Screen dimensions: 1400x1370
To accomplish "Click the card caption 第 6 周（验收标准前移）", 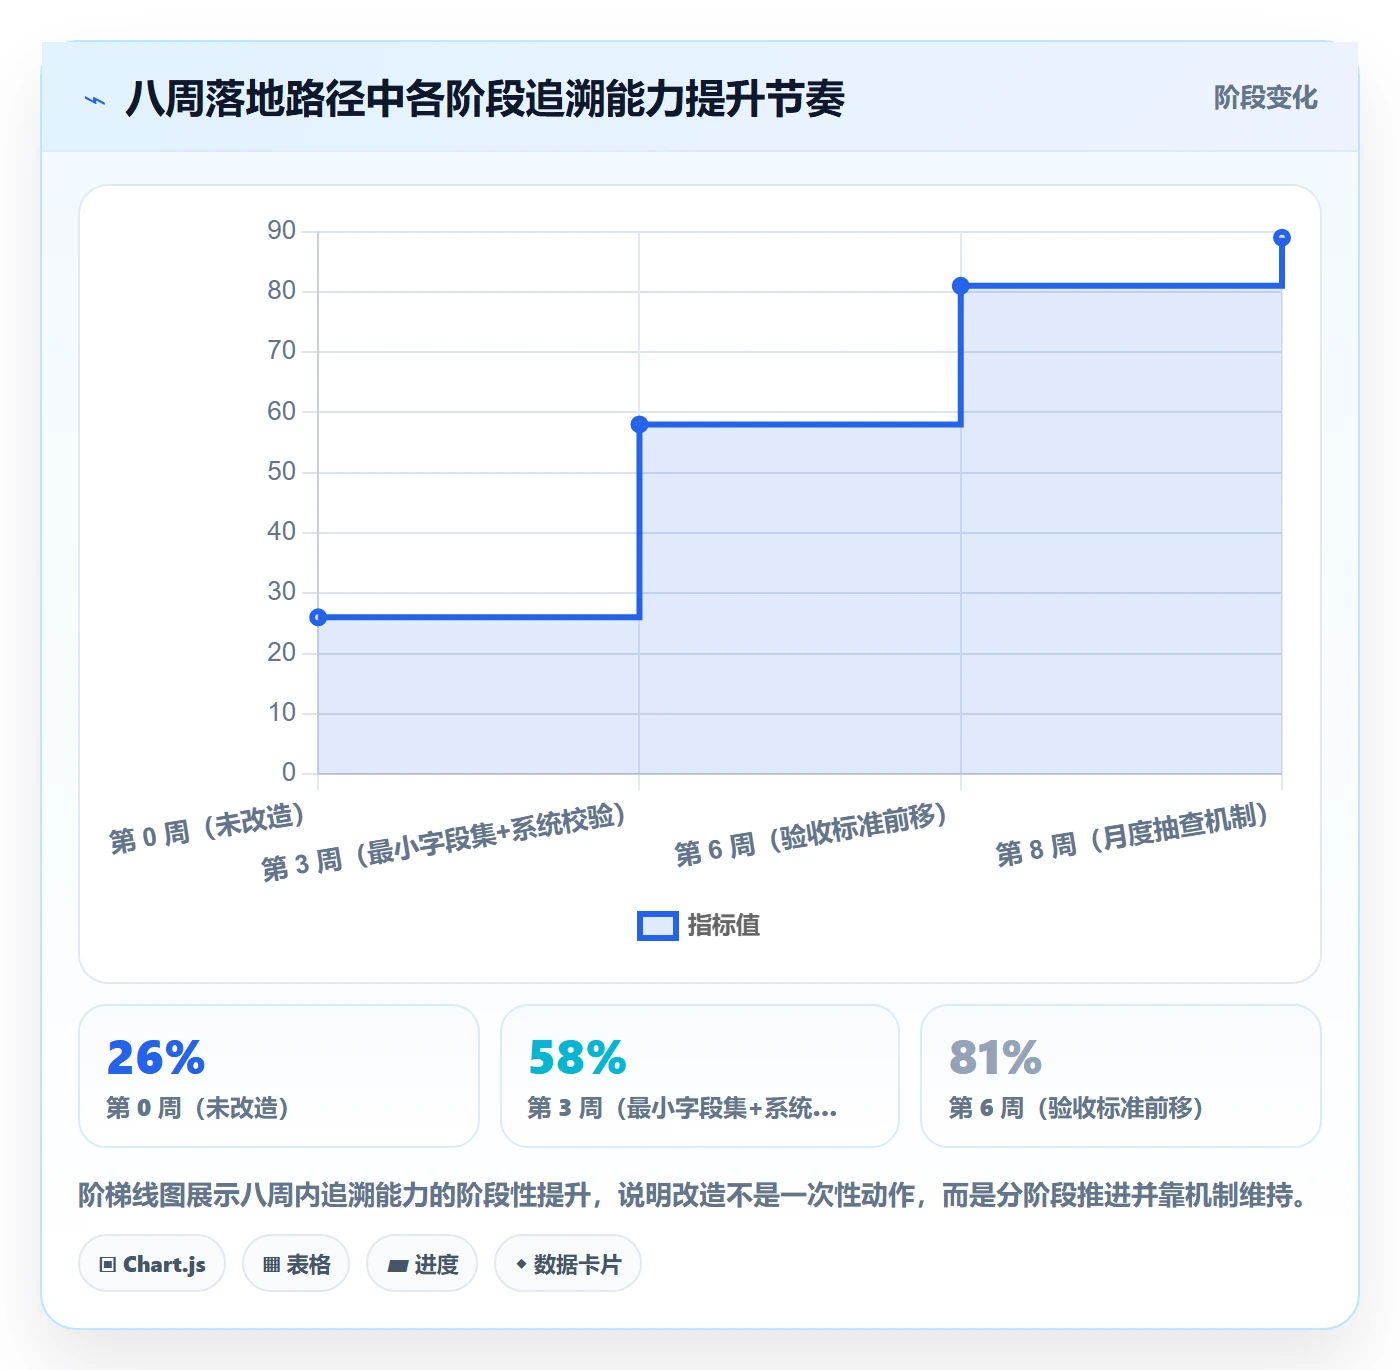I will tap(1076, 1108).
